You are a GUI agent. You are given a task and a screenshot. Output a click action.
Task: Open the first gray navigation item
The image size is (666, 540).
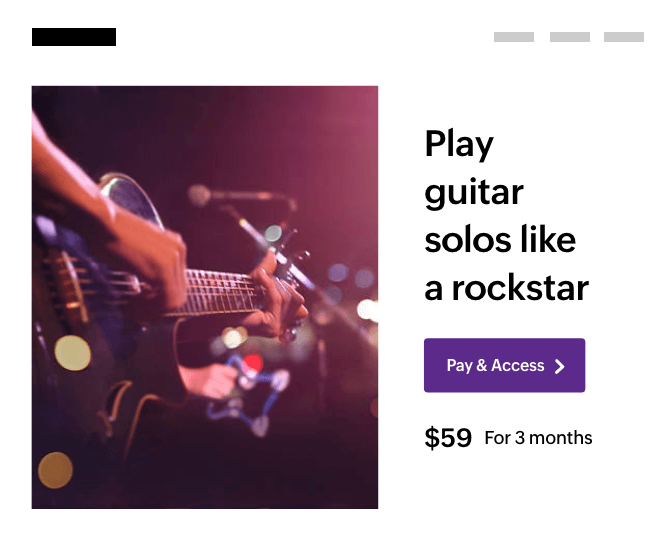(513, 37)
